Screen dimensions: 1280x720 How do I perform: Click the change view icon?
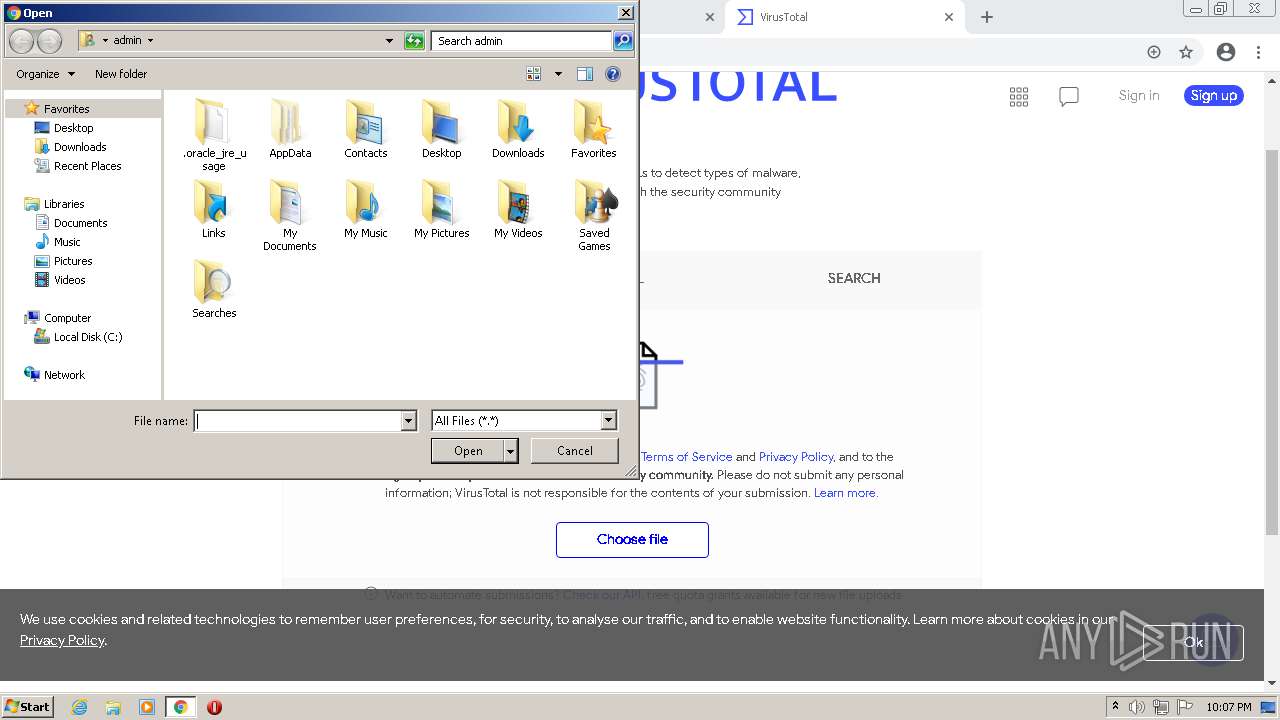[x=534, y=74]
